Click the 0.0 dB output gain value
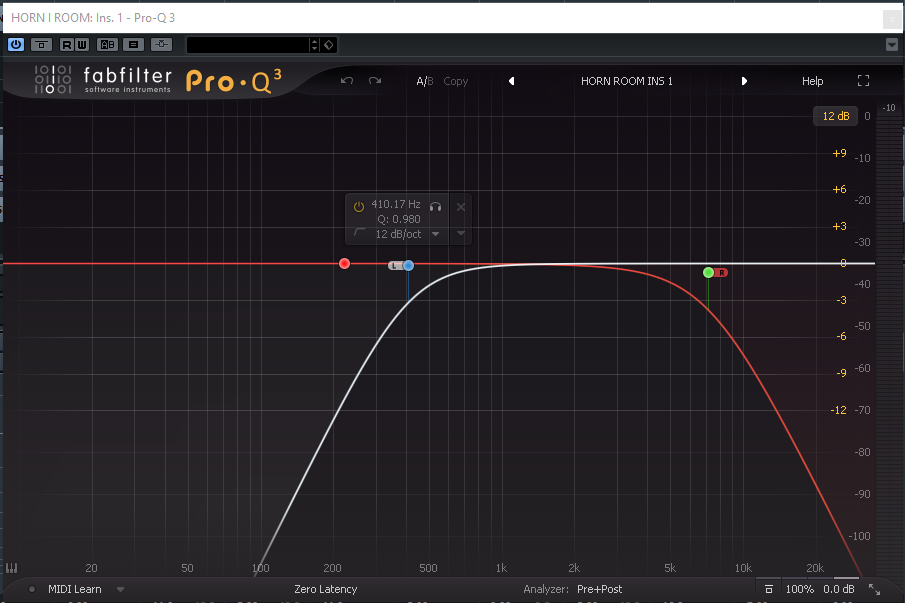 click(839, 589)
